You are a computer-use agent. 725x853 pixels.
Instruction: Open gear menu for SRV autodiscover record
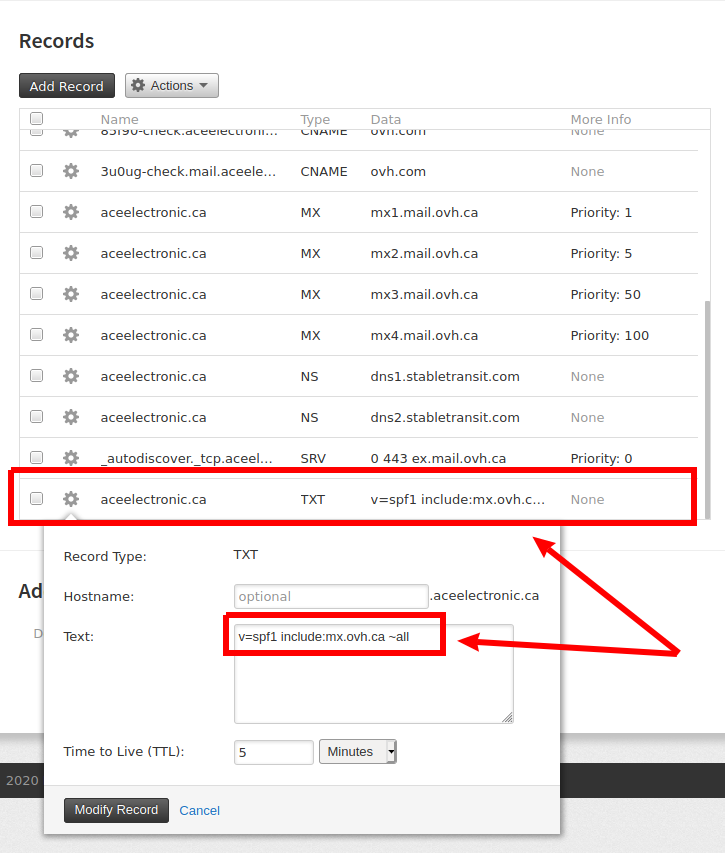coord(71,458)
